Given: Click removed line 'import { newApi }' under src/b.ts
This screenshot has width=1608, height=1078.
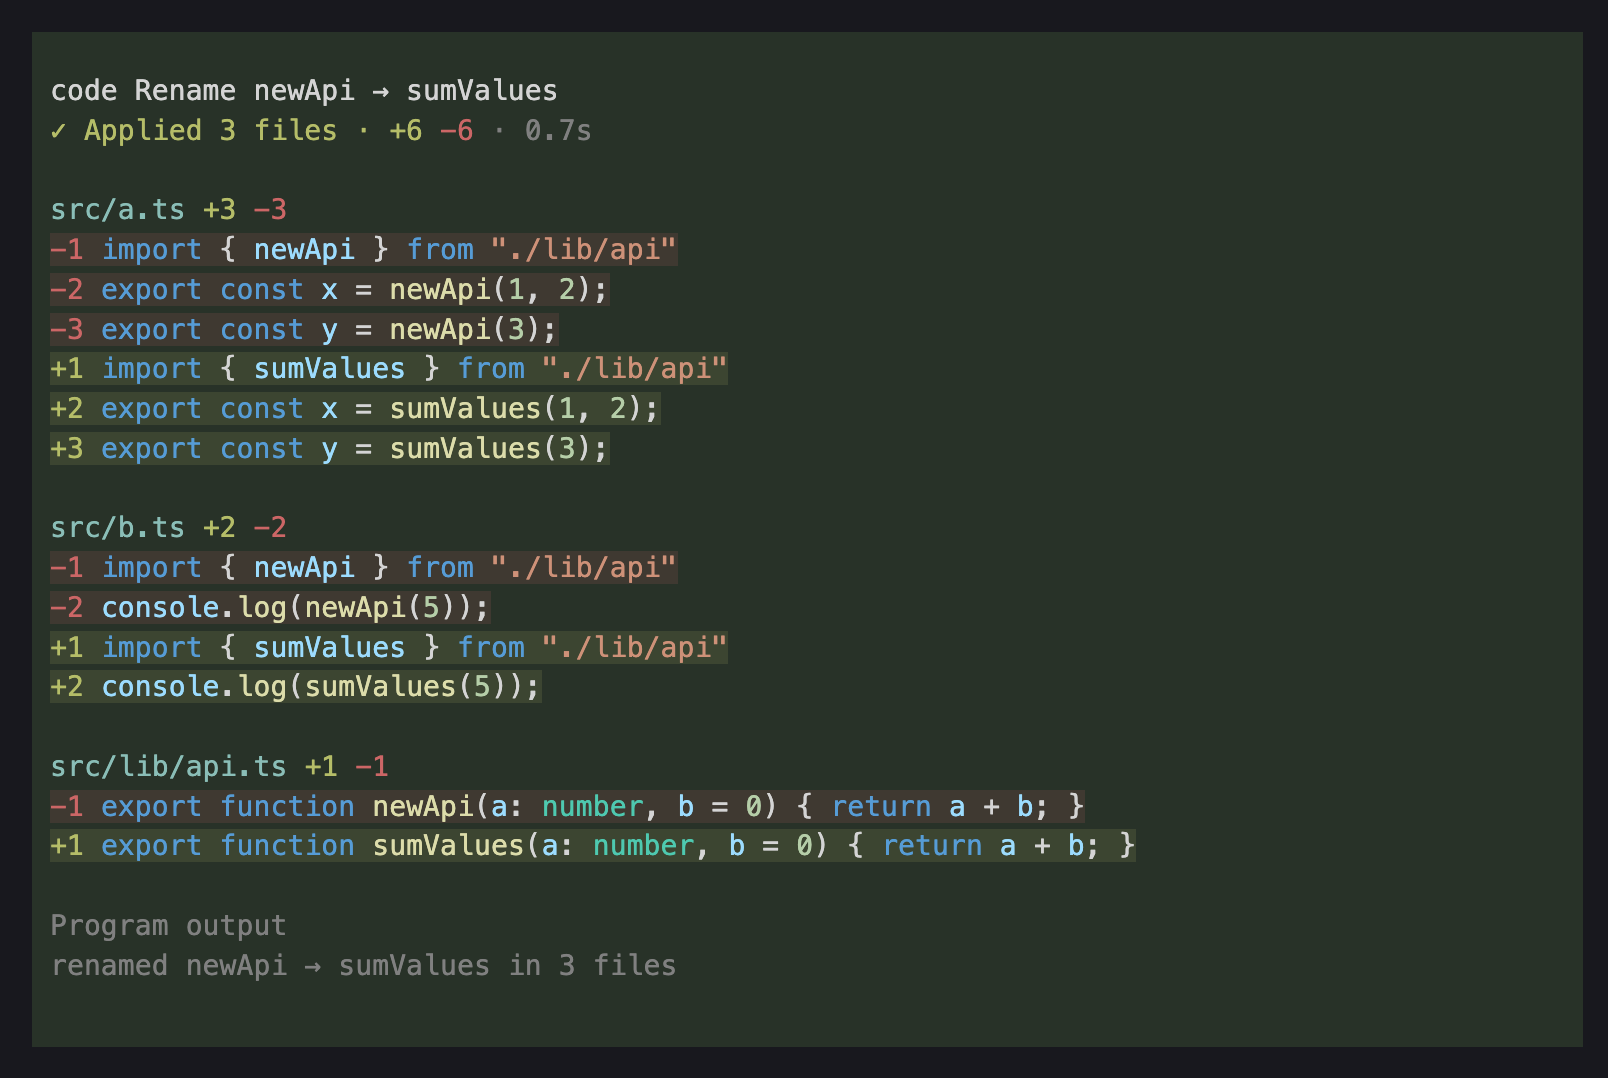Looking at the screenshot, I should pos(364,567).
